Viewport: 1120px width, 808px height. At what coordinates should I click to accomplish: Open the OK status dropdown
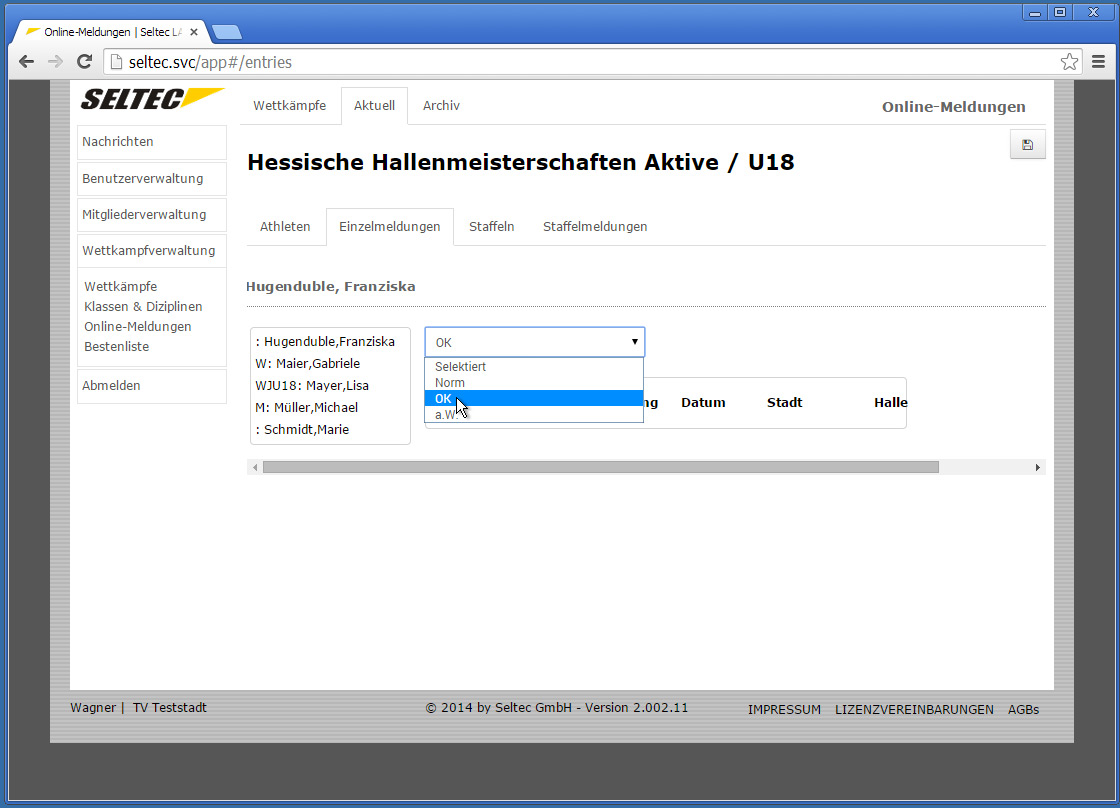(x=535, y=342)
